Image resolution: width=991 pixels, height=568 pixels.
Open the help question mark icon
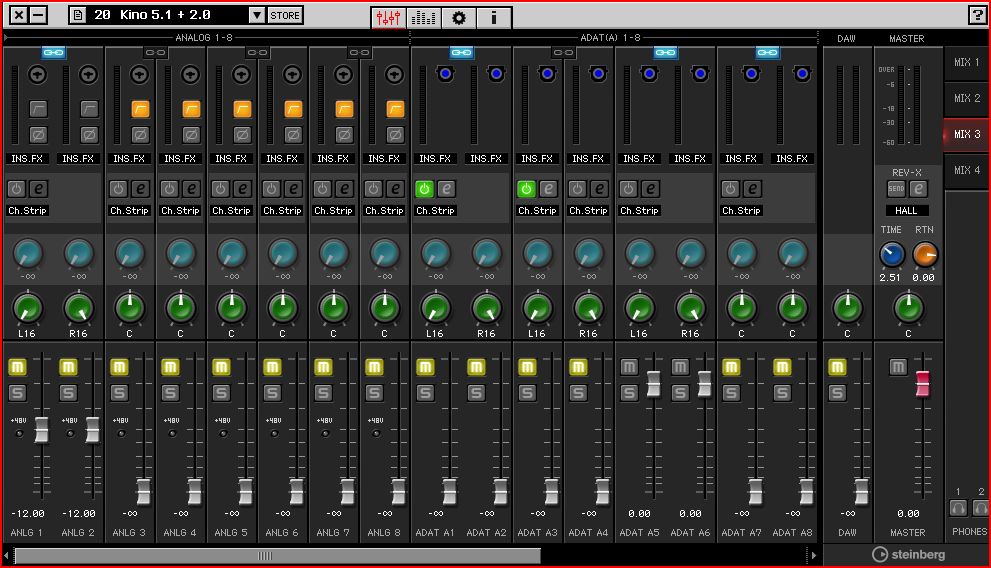(x=976, y=15)
